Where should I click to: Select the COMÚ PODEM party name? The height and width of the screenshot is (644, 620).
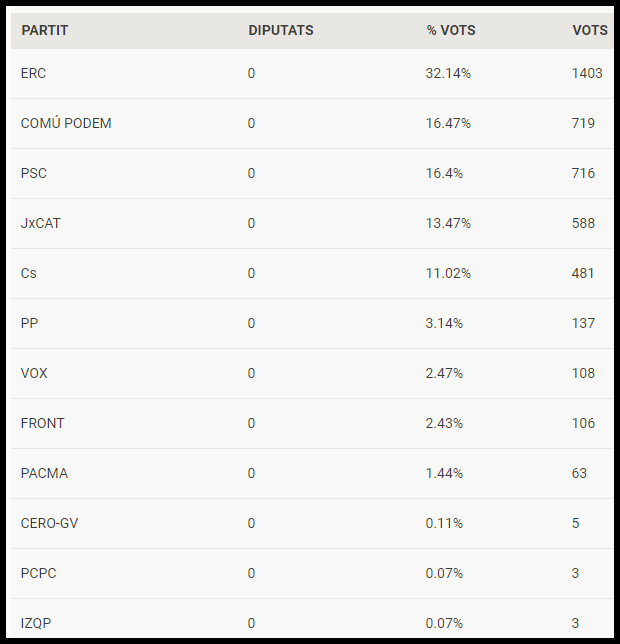[66, 123]
